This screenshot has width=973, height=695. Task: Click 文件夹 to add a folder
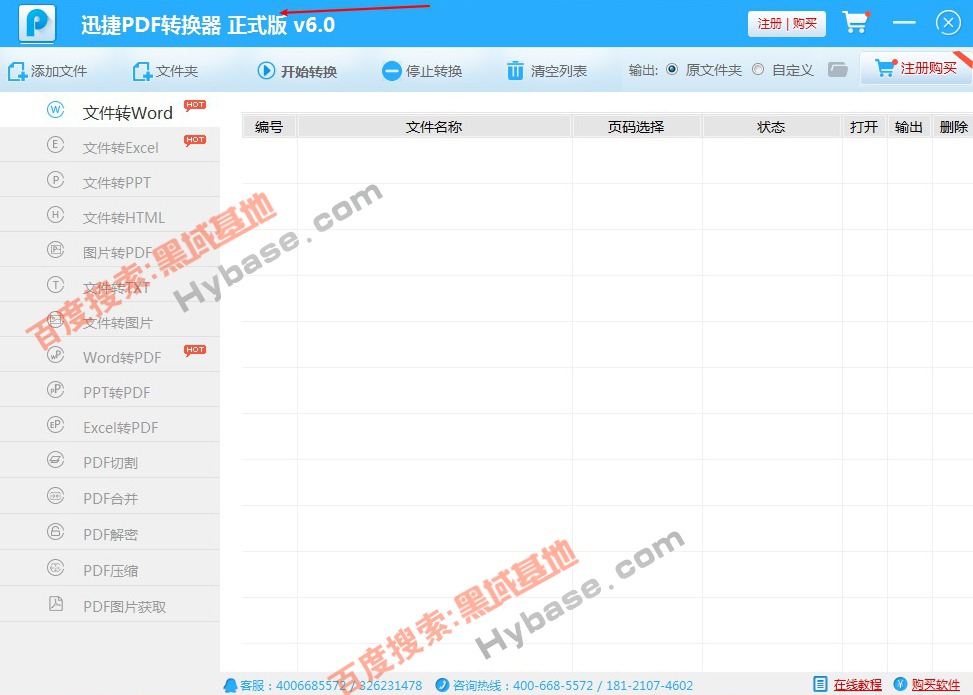pos(165,71)
